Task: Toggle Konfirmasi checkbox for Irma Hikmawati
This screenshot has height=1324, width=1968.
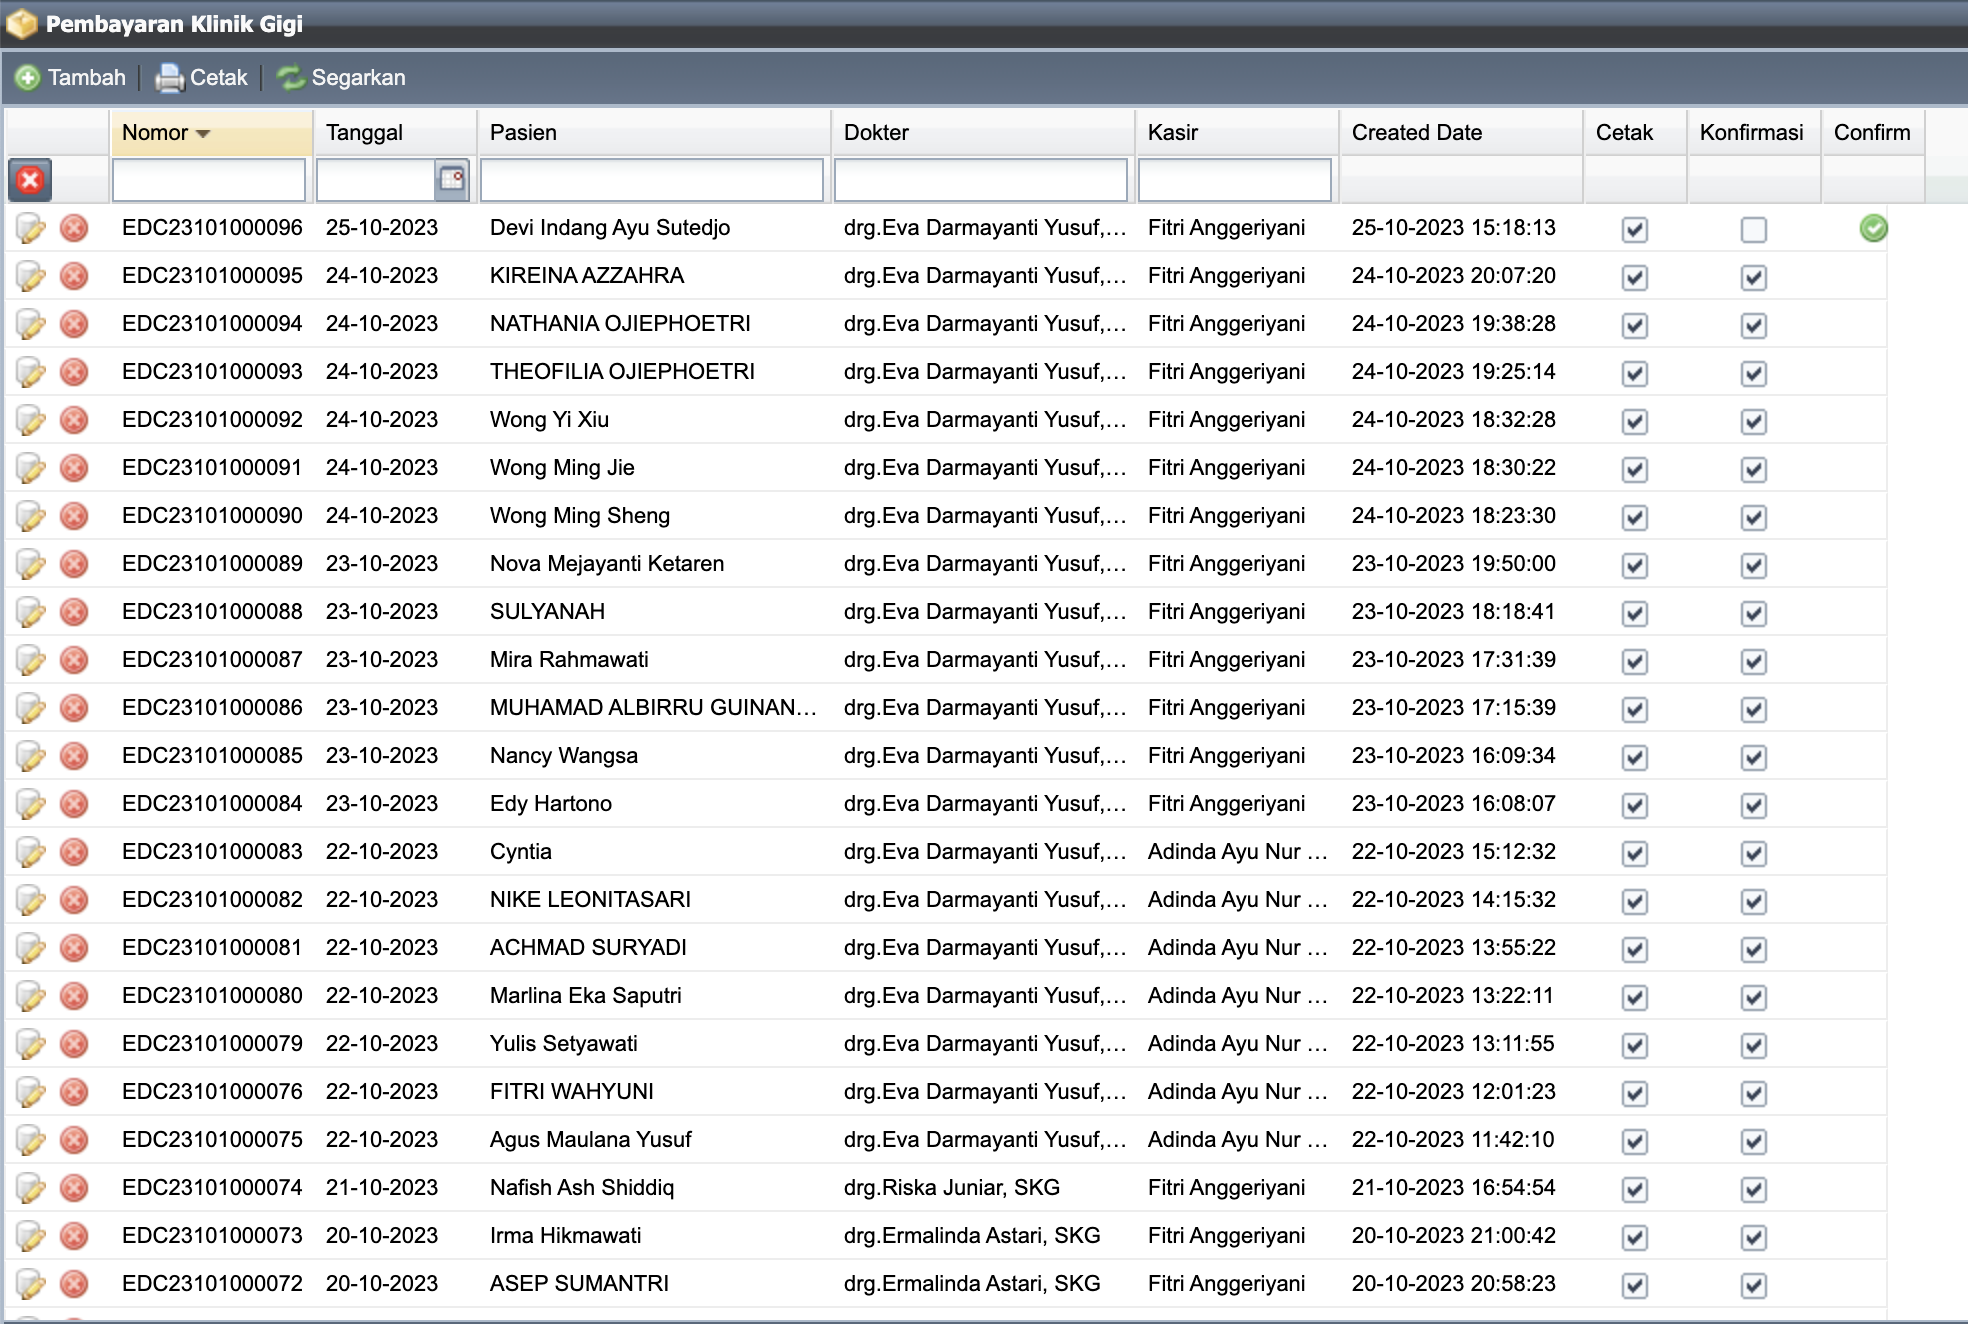Action: (1753, 1238)
